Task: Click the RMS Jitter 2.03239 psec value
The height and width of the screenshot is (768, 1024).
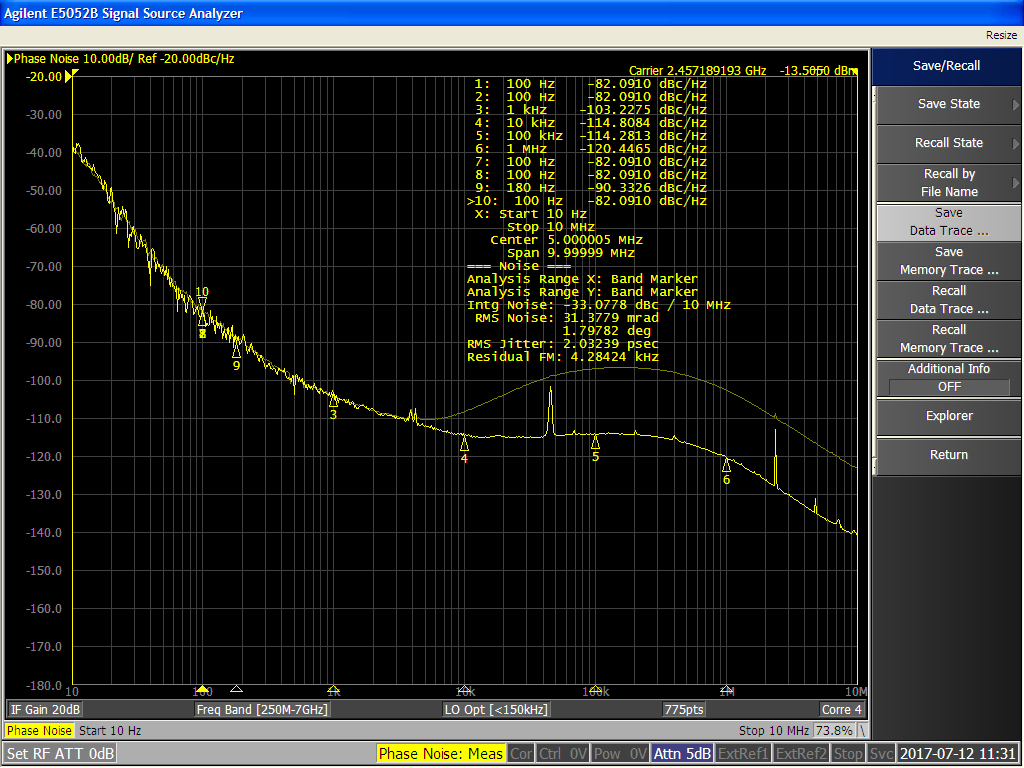Action: point(563,344)
